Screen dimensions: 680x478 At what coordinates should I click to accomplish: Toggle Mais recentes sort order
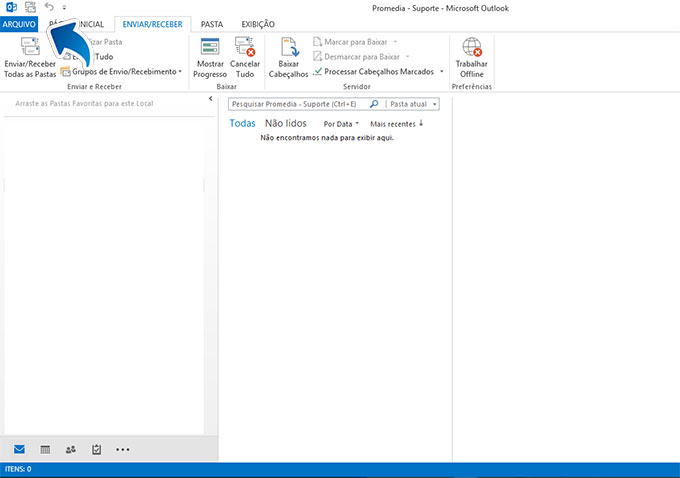(x=397, y=124)
